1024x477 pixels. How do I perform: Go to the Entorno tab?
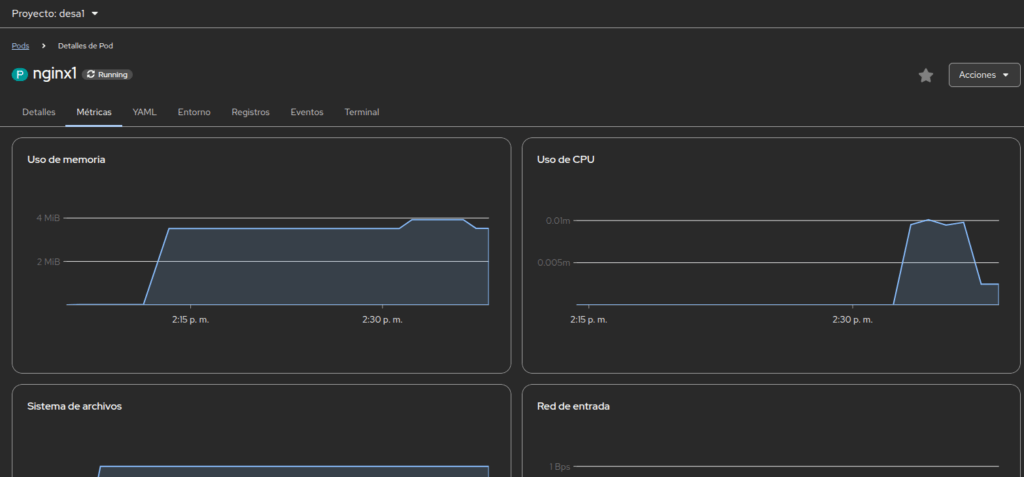194,112
